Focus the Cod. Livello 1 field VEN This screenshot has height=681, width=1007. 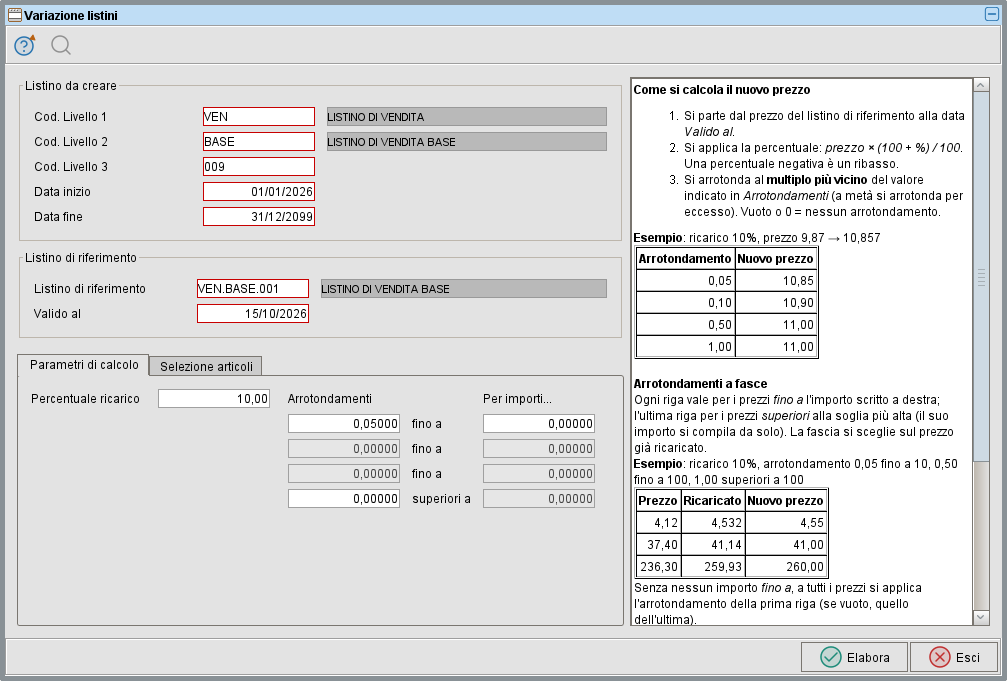259,116
